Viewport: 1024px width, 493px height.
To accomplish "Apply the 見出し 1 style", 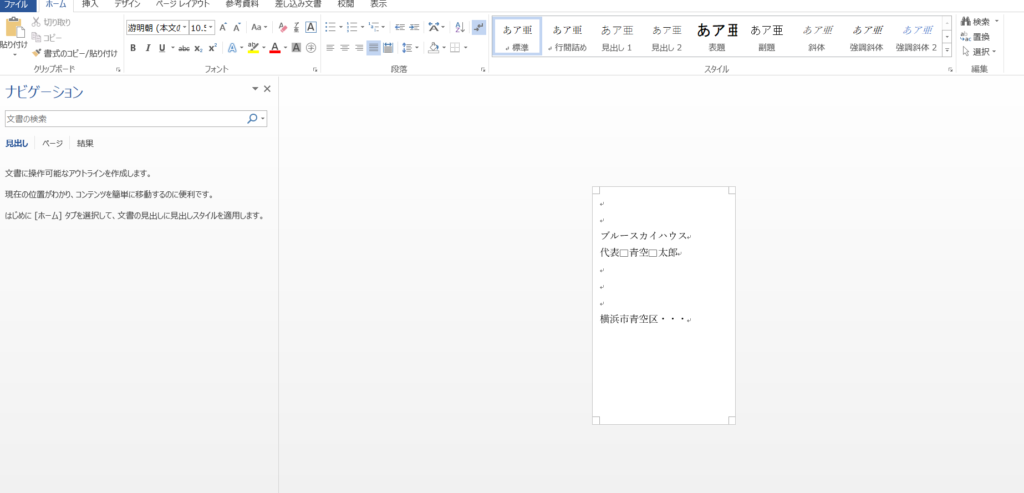I will (616, 37).
